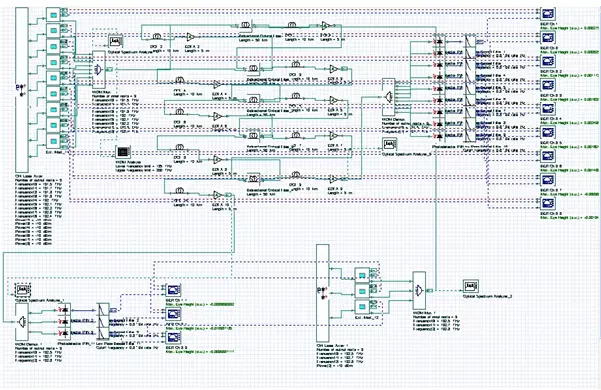Click the WDM Mux number of input ports label
This screenshot has height=390, width=601.
click(x=114, y=96)
